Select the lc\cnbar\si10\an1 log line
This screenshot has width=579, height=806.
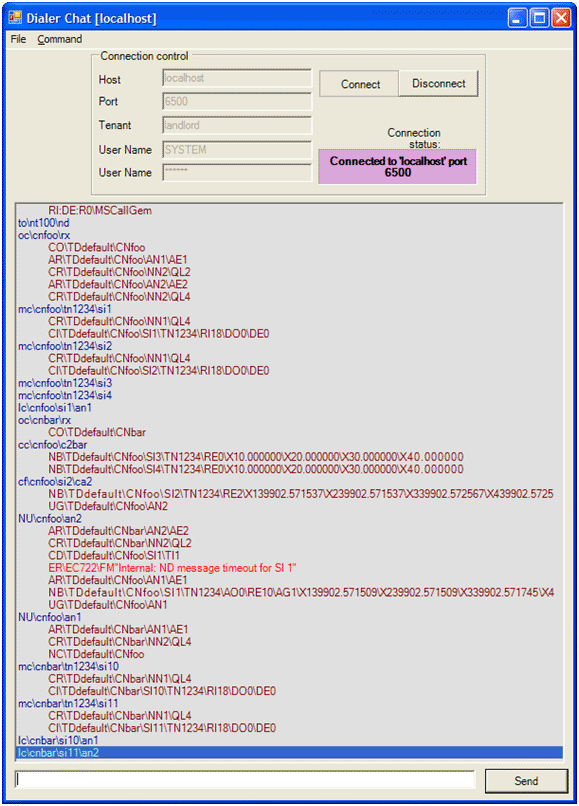(x=58, y=740)
